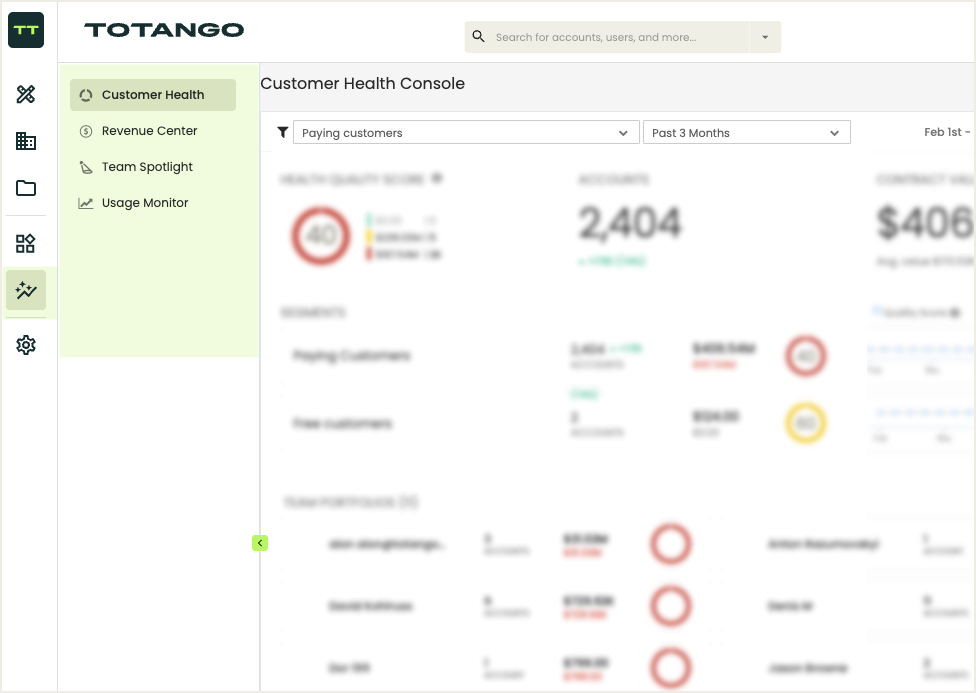Click the TT logo at the top of the sidebar
The width and height of the screenshot is (976, 693).
click(x=26, y=30)
